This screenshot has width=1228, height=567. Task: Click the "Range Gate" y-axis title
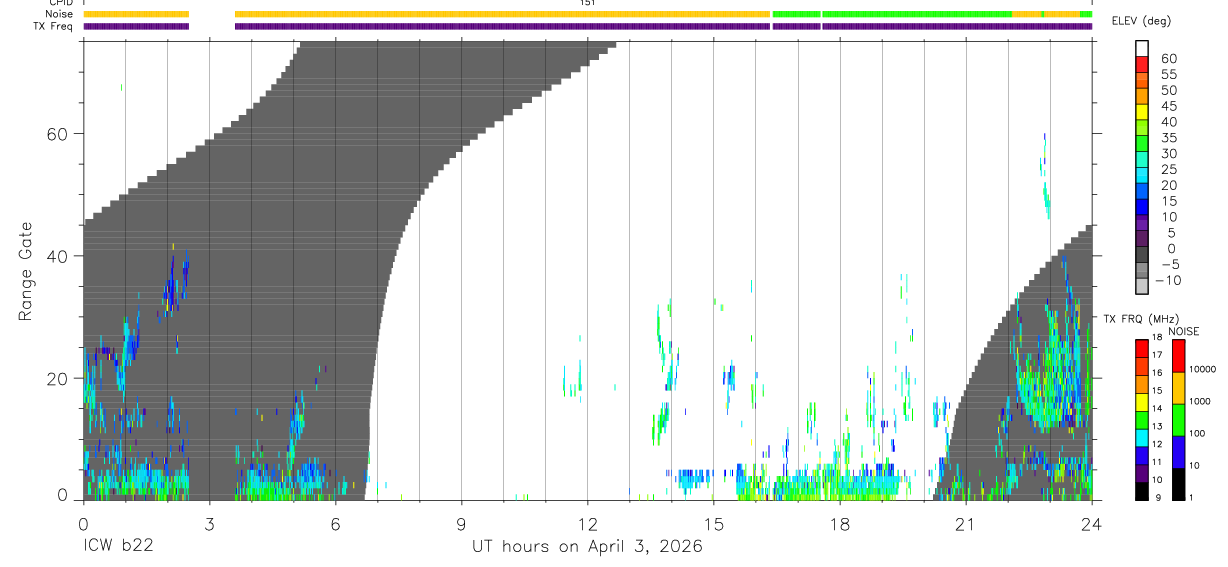pos(26,271)
